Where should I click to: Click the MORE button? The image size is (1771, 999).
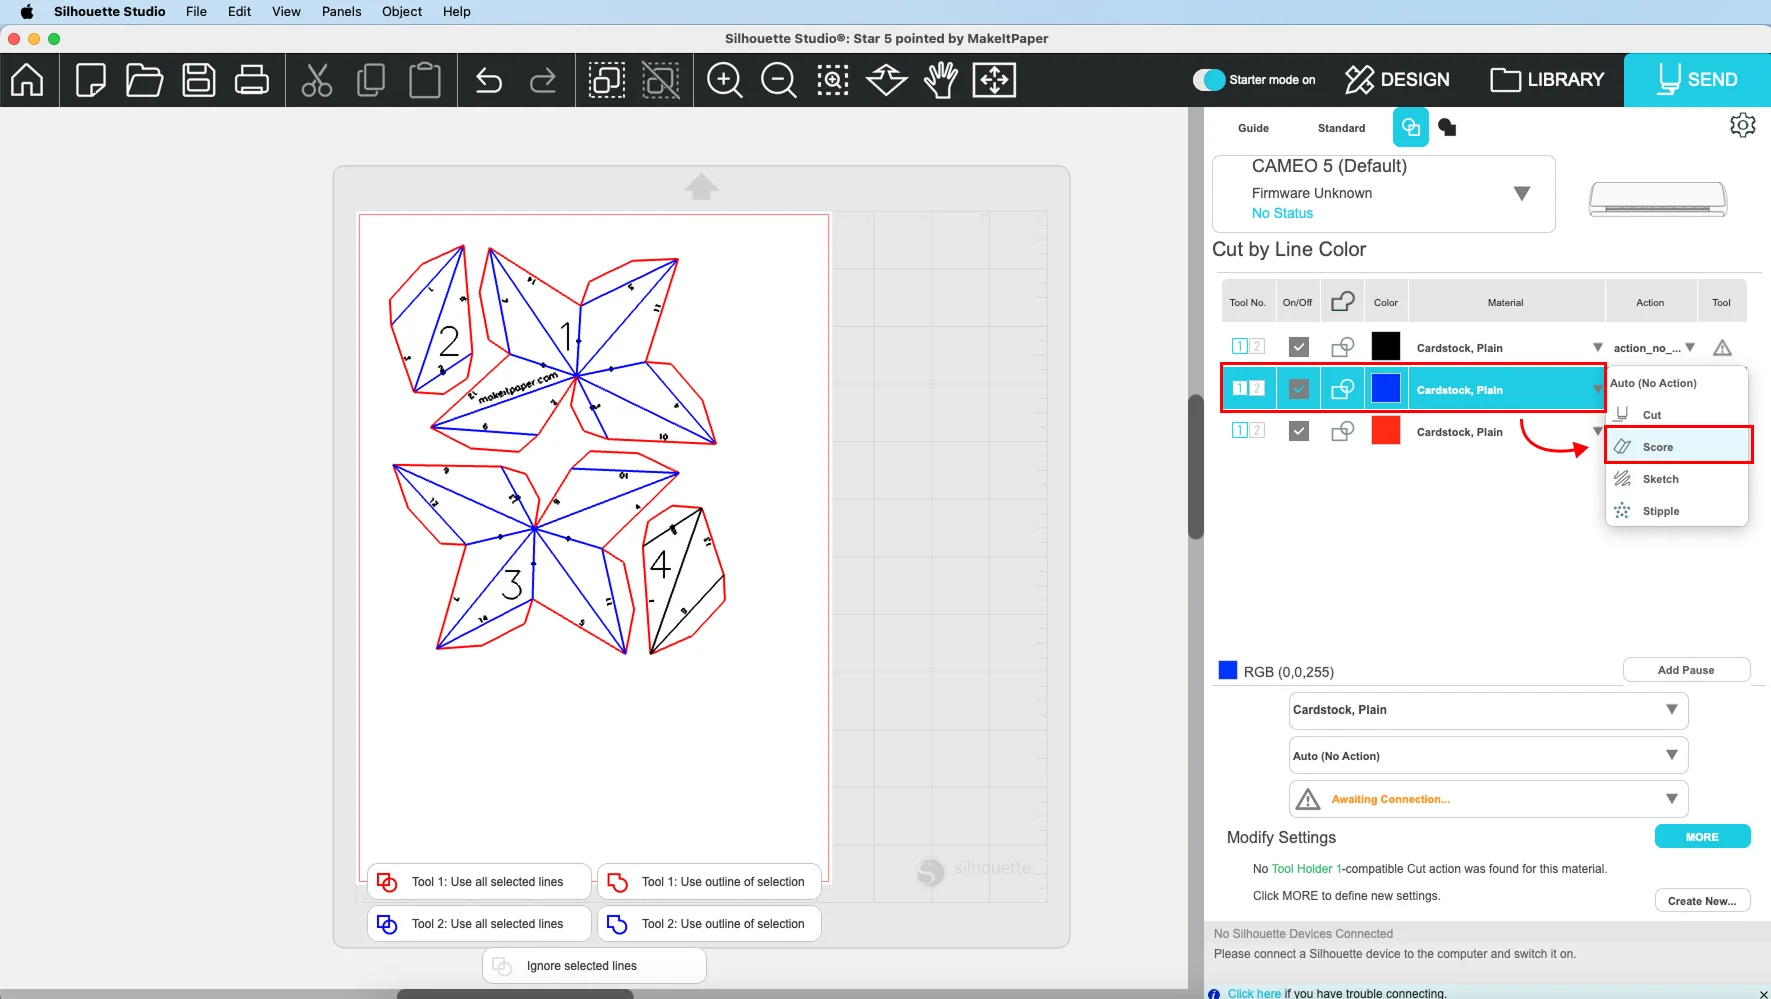[x=1702, y=837]
